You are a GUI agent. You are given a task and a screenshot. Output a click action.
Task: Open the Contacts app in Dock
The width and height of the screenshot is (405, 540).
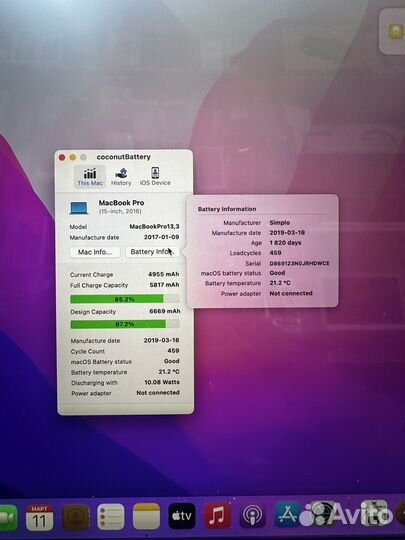76,517
